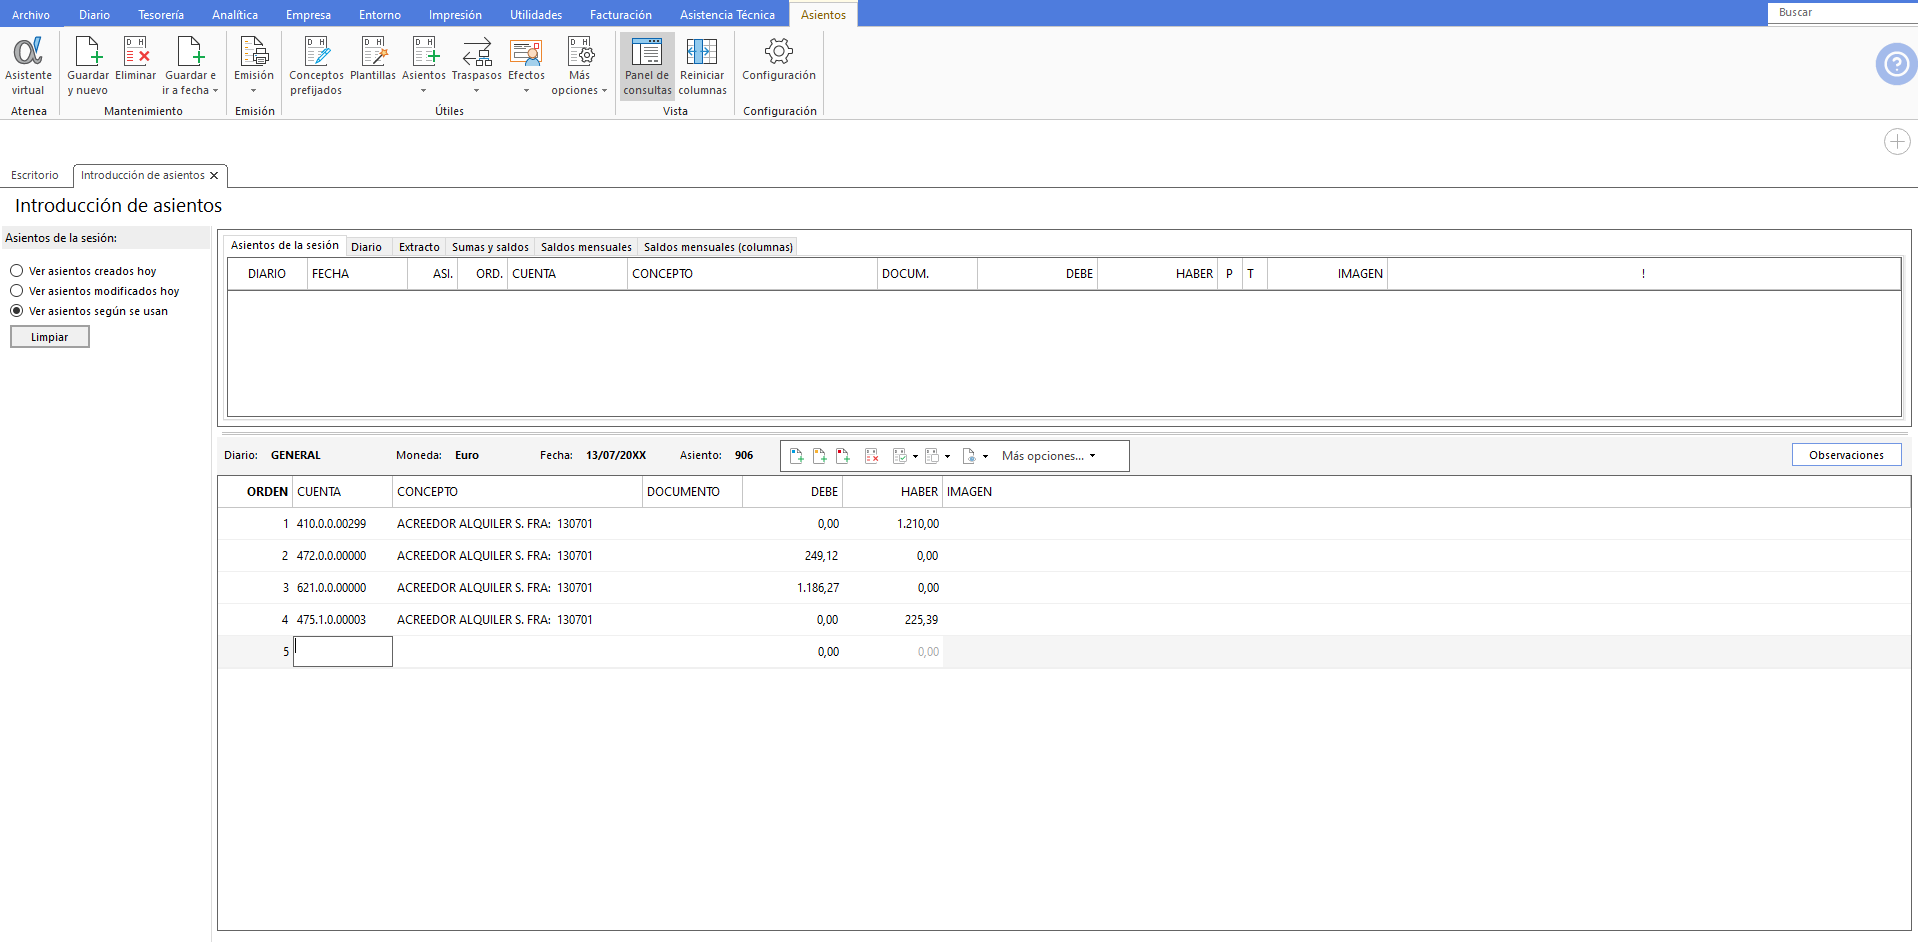Viewport: 1918px width, 942px height.
Task: Click the Observaciones button
Action: [x=1846, y=455]
